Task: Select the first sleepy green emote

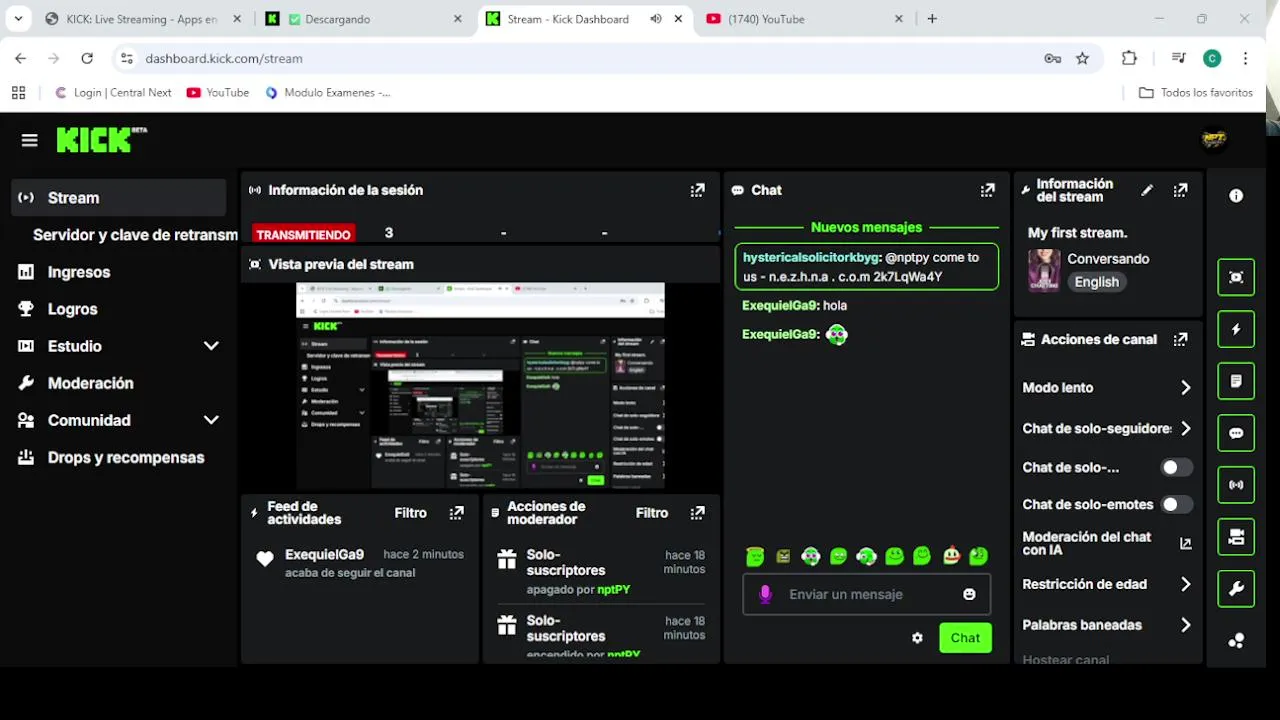Action: click(755, 556)
